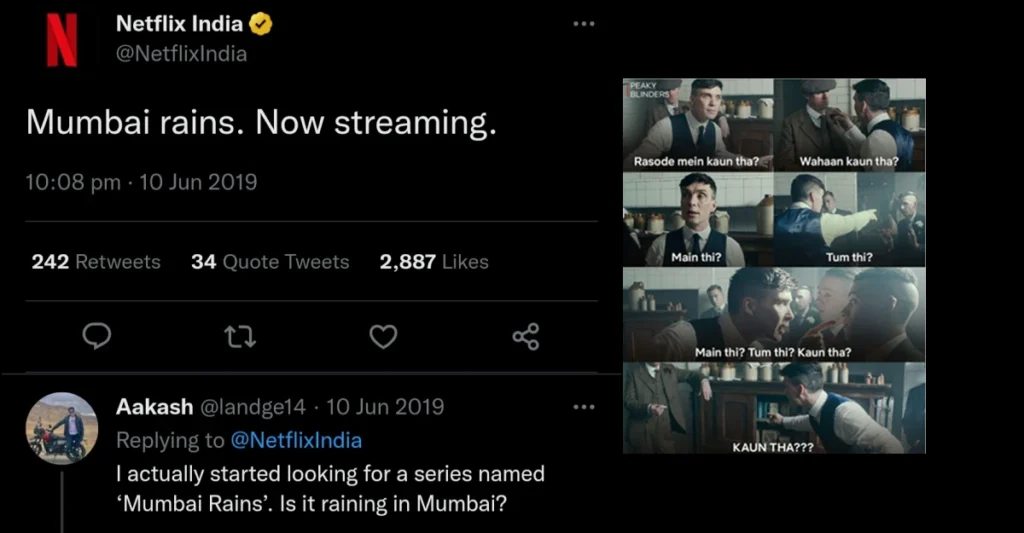
Task: Open the @NetflixIndia handle under name
Action: [x=181, y=54]
